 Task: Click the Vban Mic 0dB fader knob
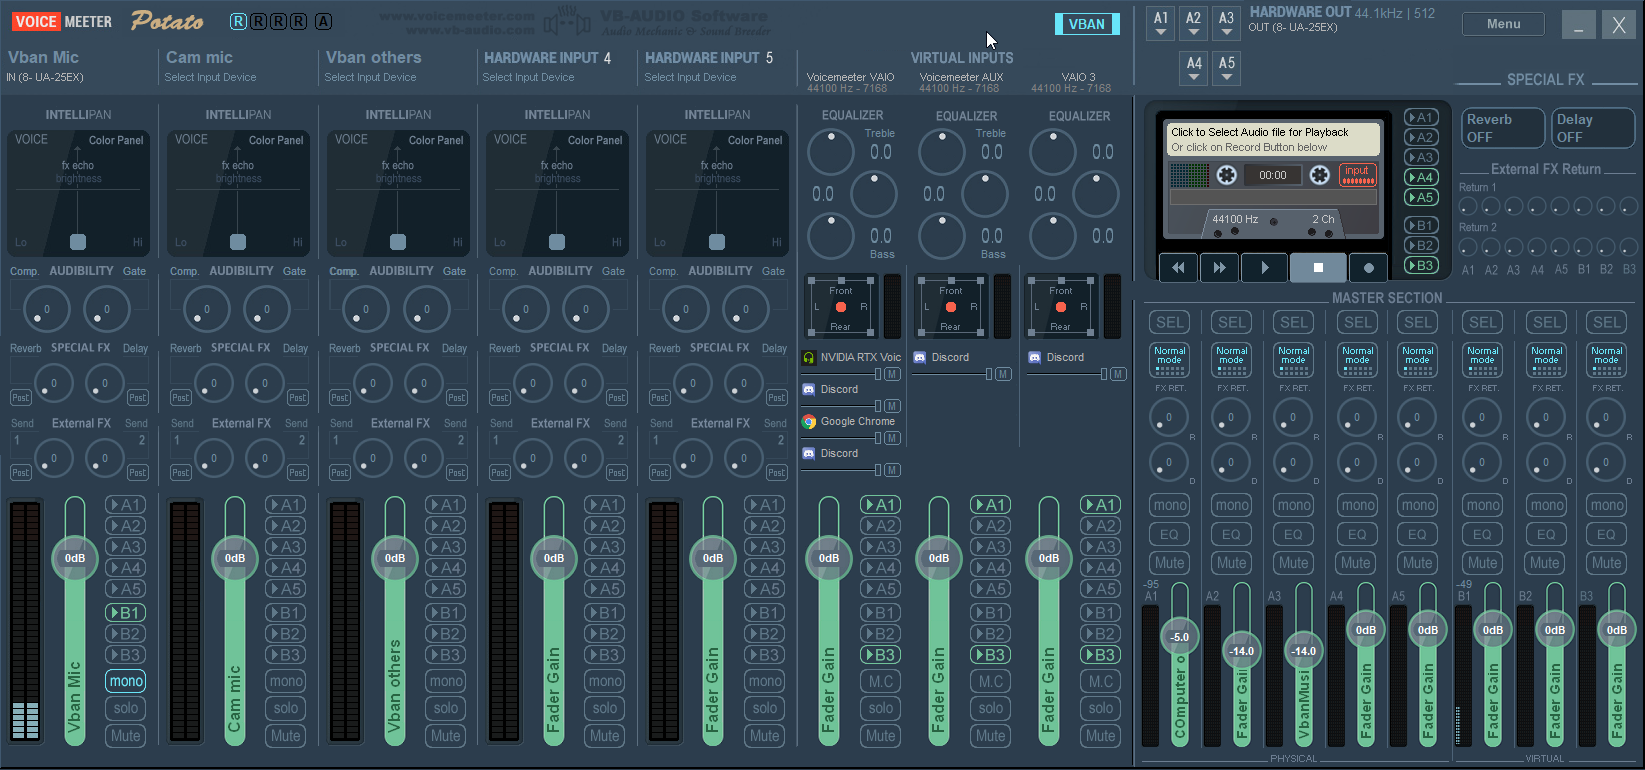[x=75, y=558]
